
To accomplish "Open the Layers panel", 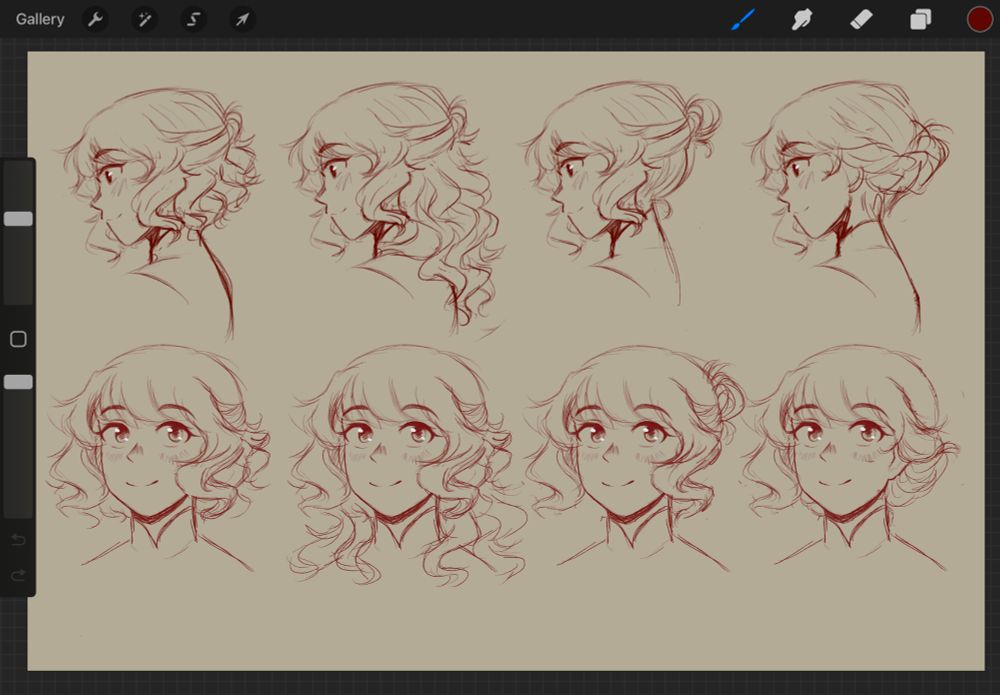I will tap(920, 19).
